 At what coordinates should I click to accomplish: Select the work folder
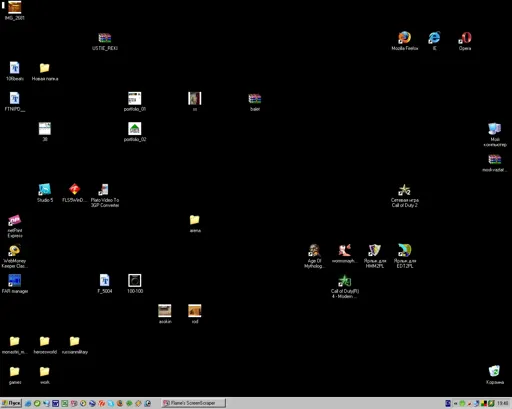point(45,371)
